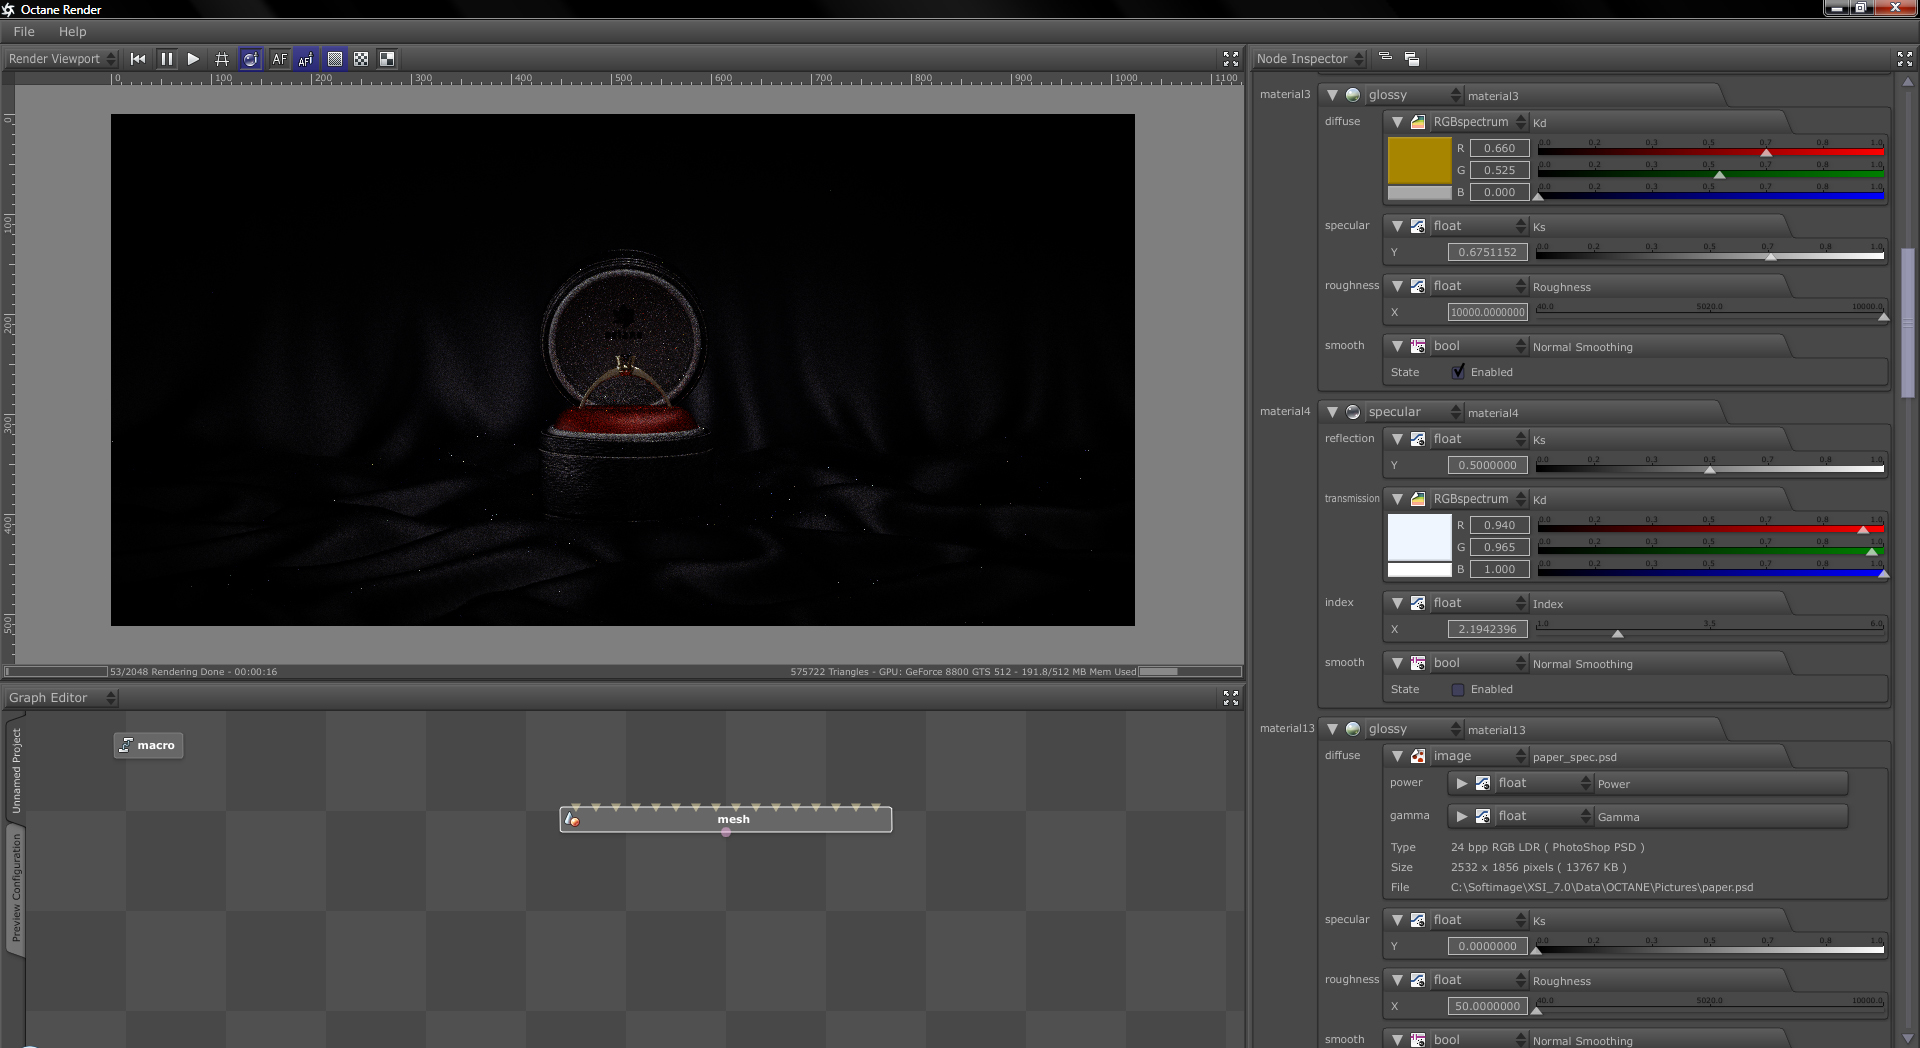
Task: Select the mesh node in Graph Editor
Action: coord(726,820)
